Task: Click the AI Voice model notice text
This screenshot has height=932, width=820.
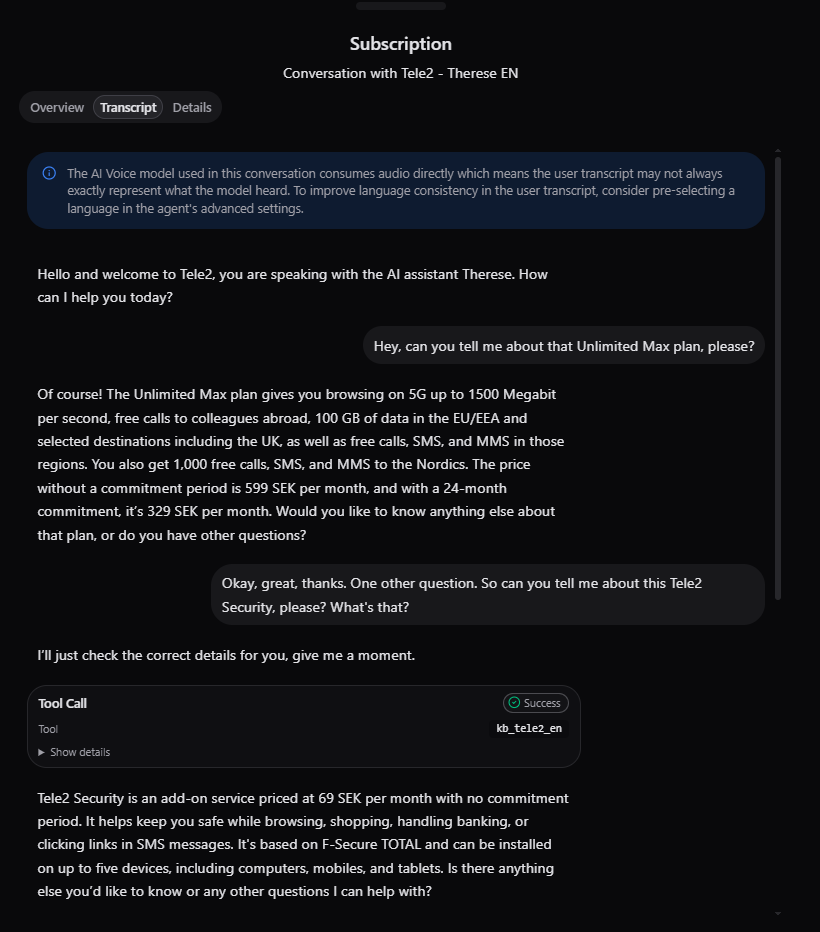Action: [400, 191]
